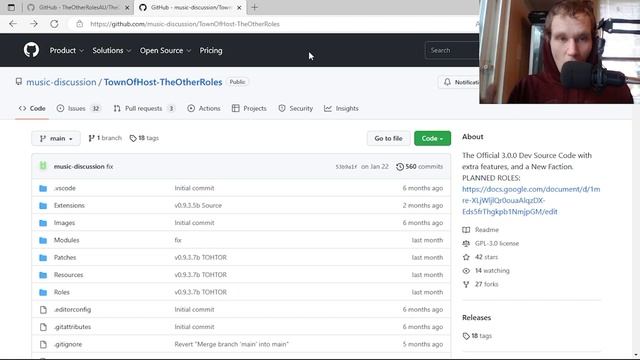
Task: Open the Roles folder
Action: click(x=62, y=292)
